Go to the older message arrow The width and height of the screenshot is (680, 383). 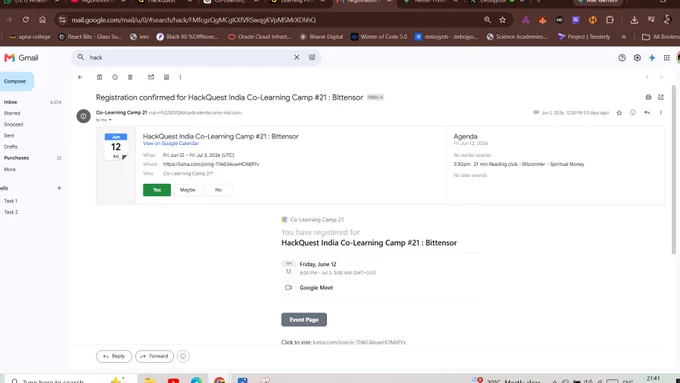pyautogui.click(x=661, y=77)
